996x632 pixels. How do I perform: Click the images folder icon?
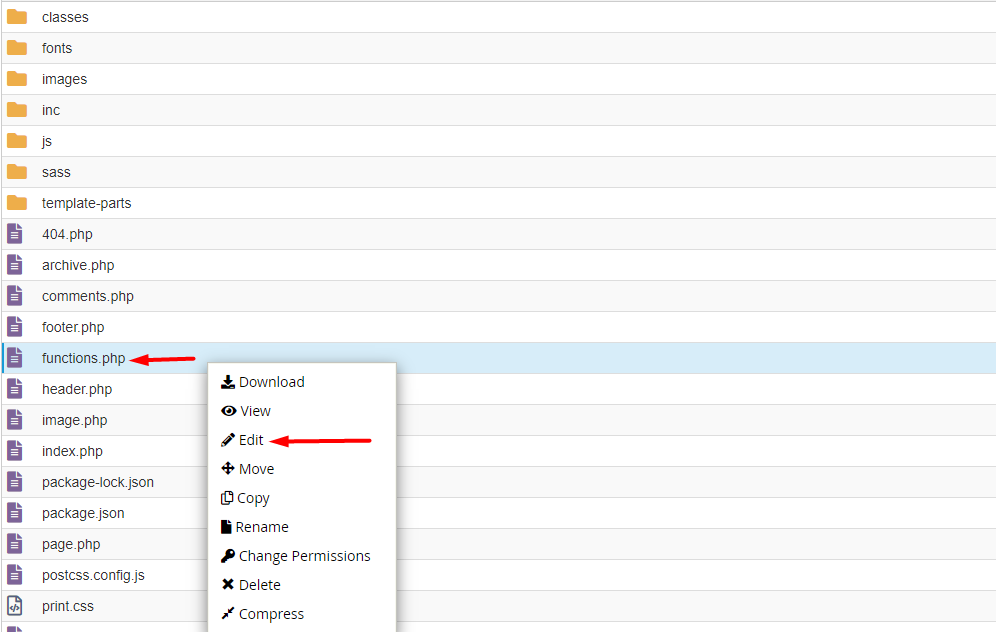(17, 79)
